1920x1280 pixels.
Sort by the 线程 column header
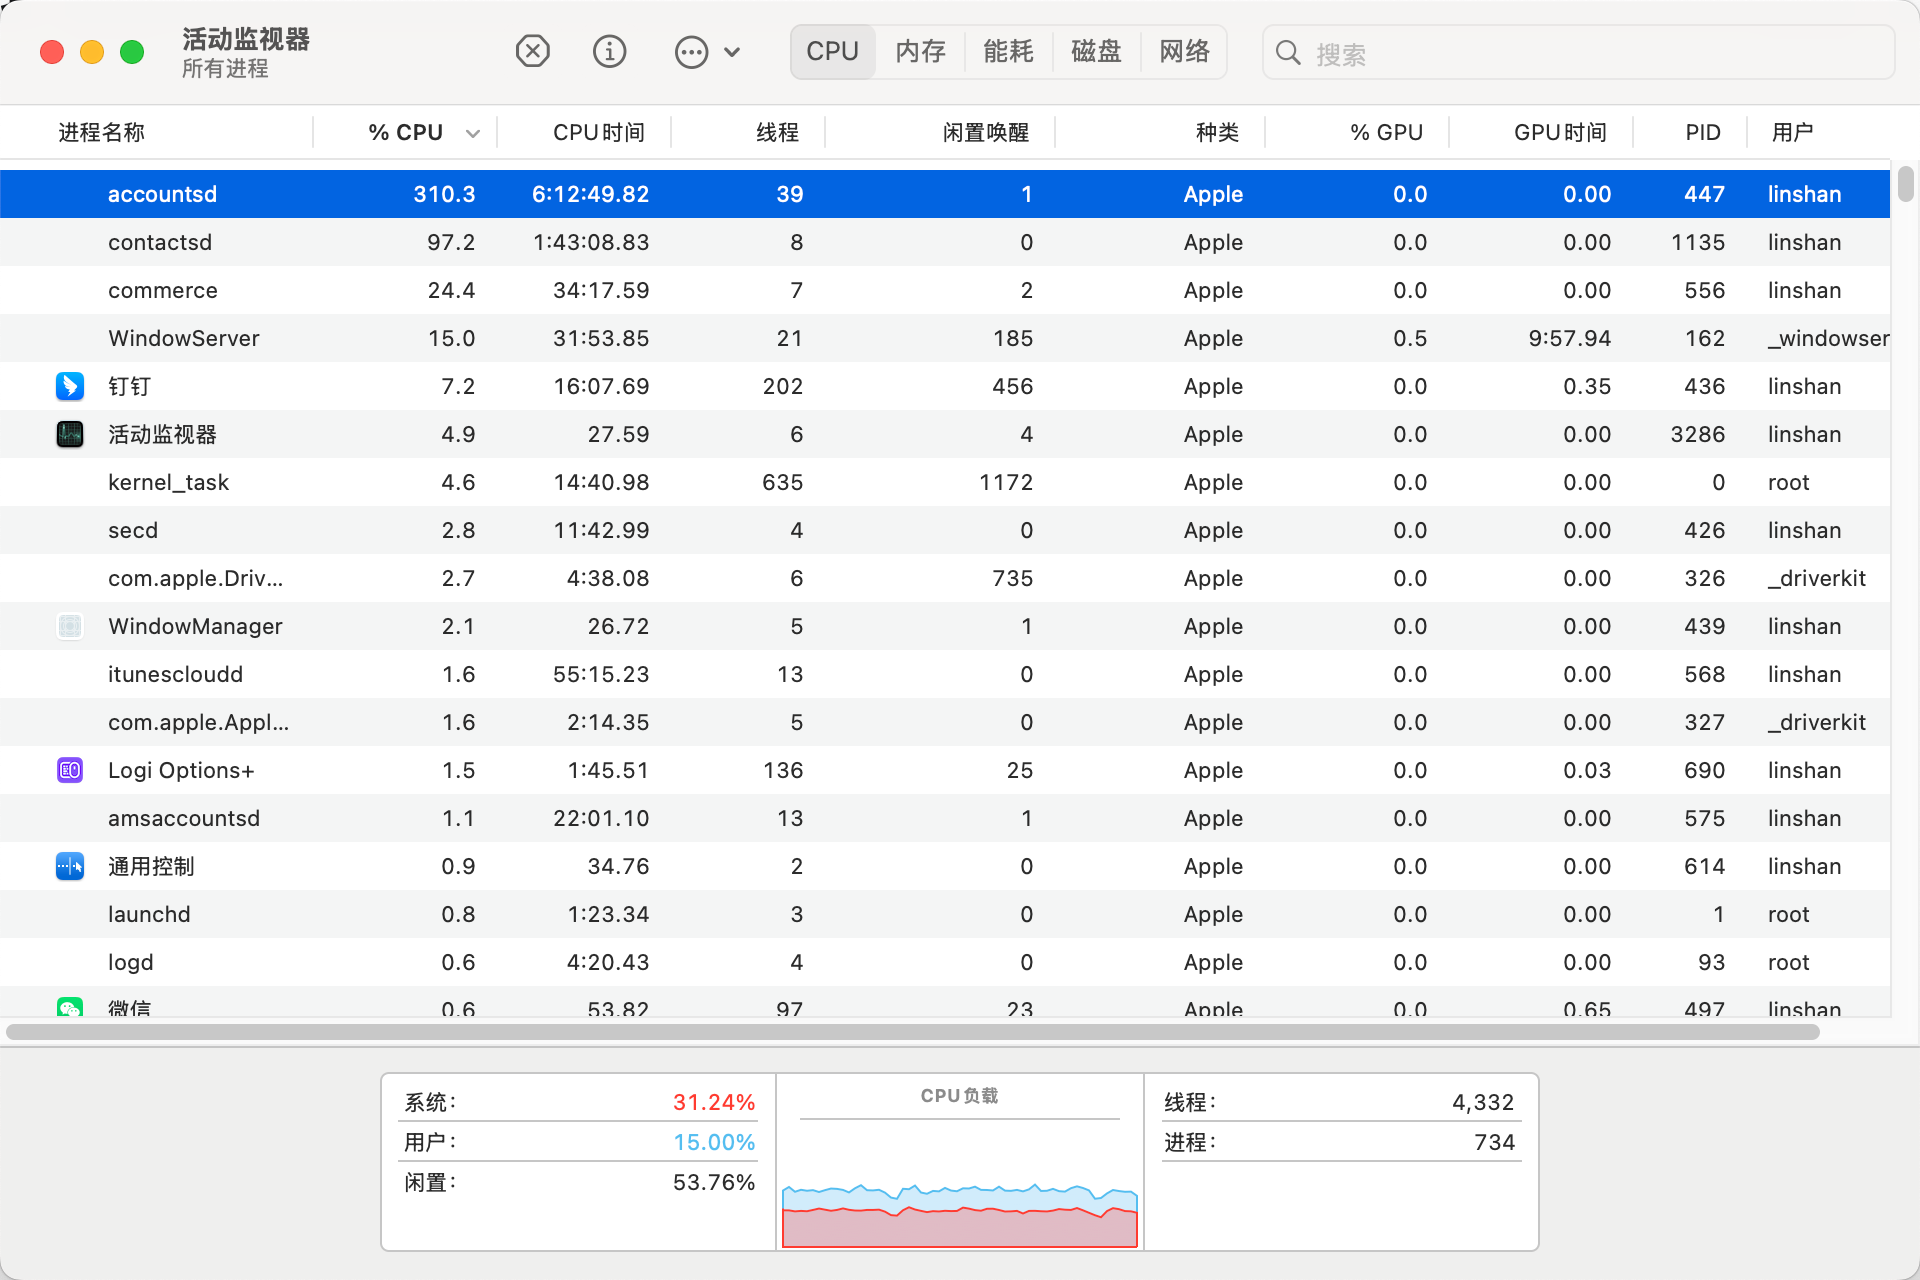776,132
